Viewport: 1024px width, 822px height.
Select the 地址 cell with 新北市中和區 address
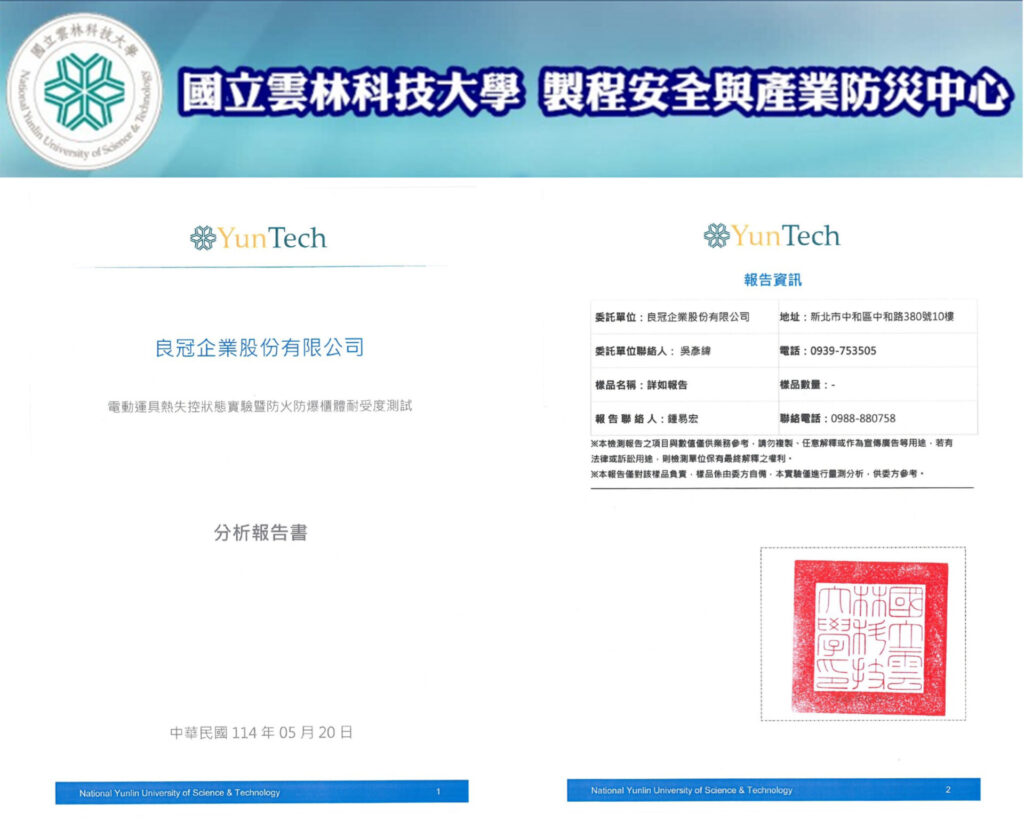[866, 317]
